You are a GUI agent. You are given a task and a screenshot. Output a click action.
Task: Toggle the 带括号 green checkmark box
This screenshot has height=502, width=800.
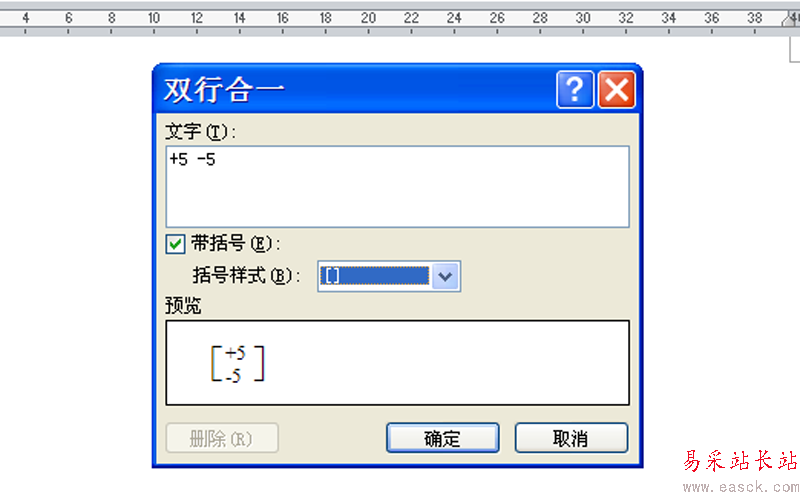pyautogui.click(x=175, y=244)
